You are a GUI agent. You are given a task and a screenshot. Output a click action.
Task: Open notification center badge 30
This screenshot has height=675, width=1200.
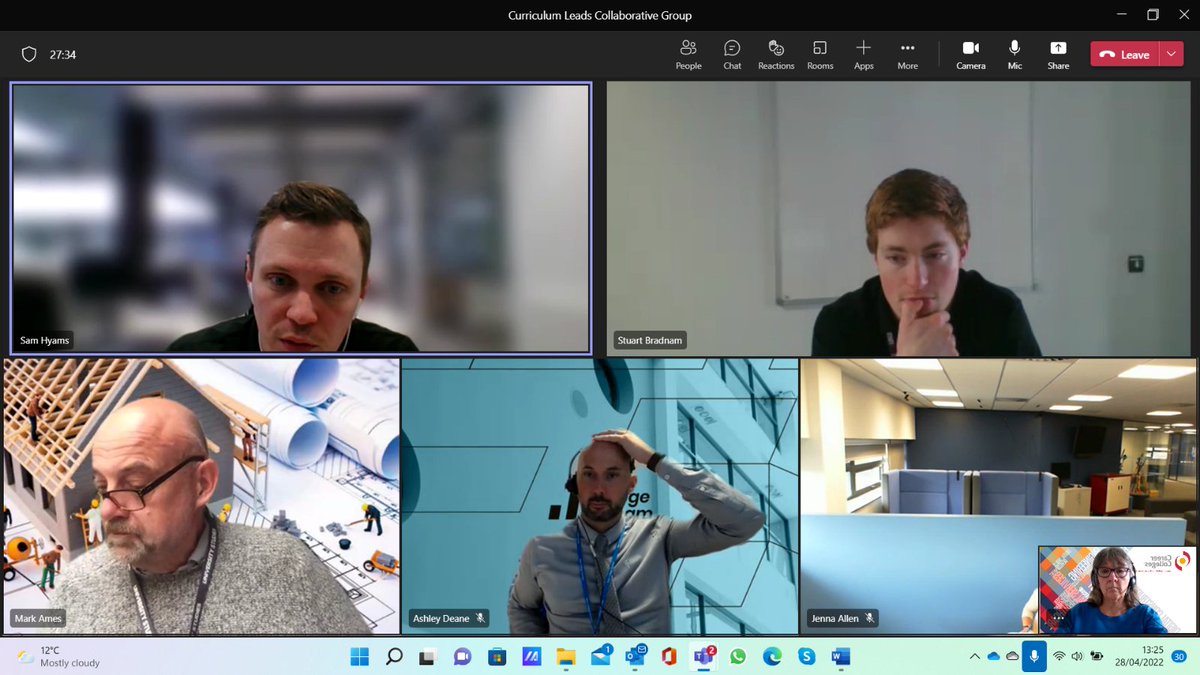(1179, 656)
